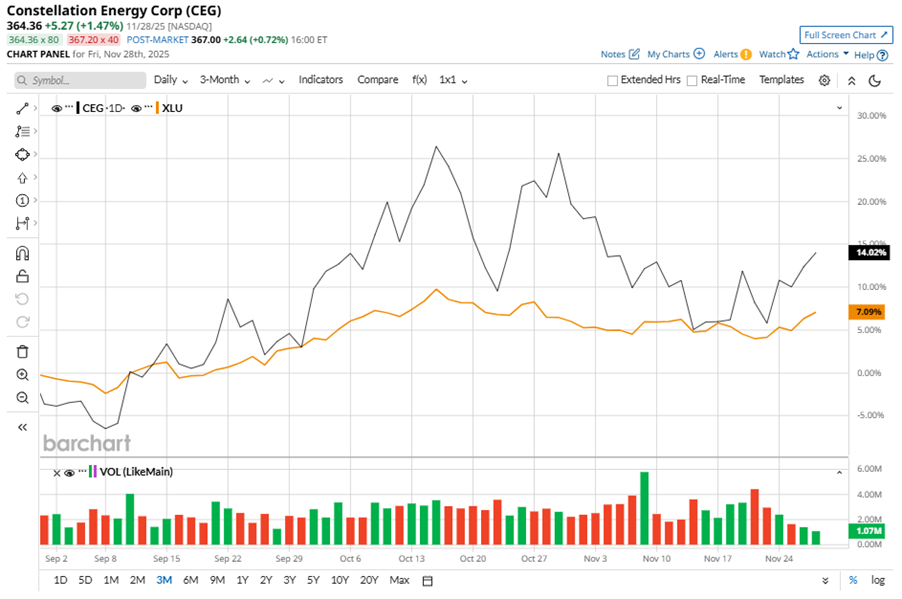The image size is (902, 599).
Task: Select the 1D time range
Action: pyautogui.click(x=60, y=580)
